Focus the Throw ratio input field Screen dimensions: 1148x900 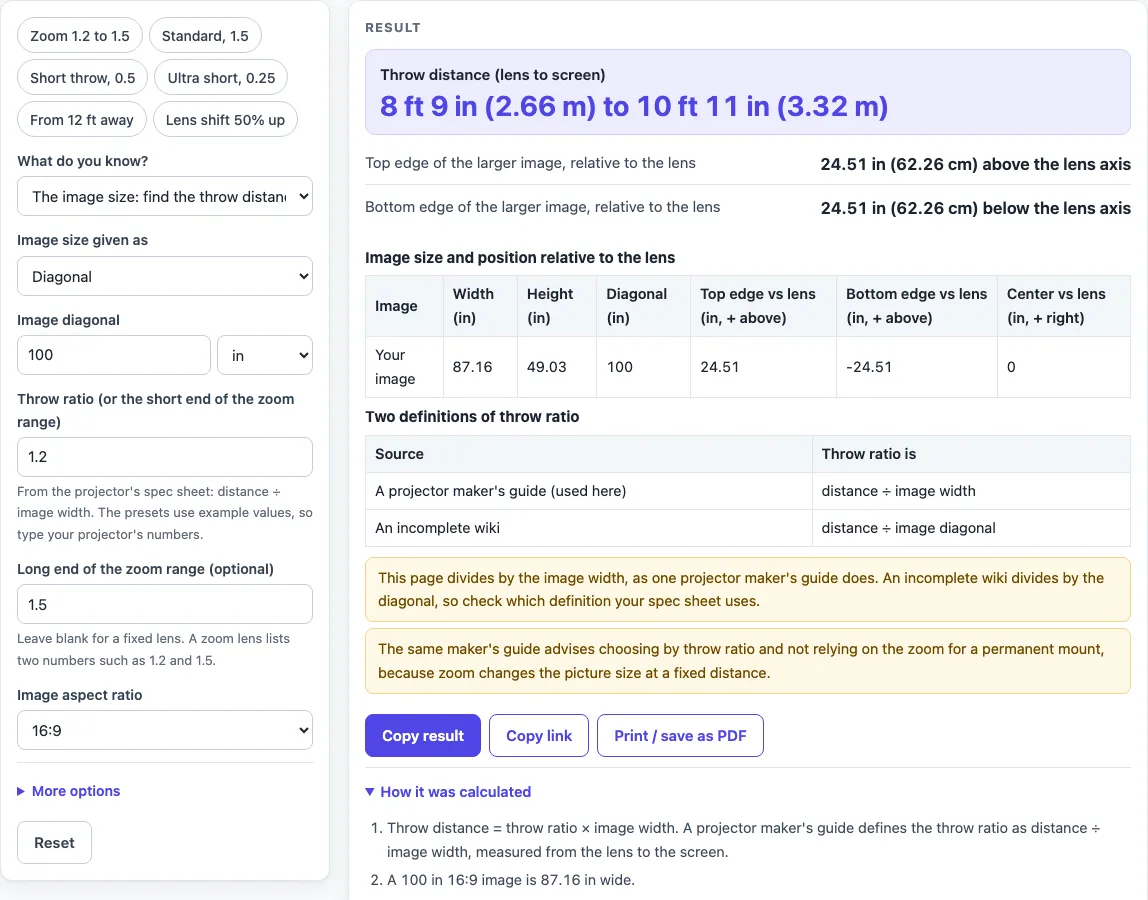tap(165, 457)
